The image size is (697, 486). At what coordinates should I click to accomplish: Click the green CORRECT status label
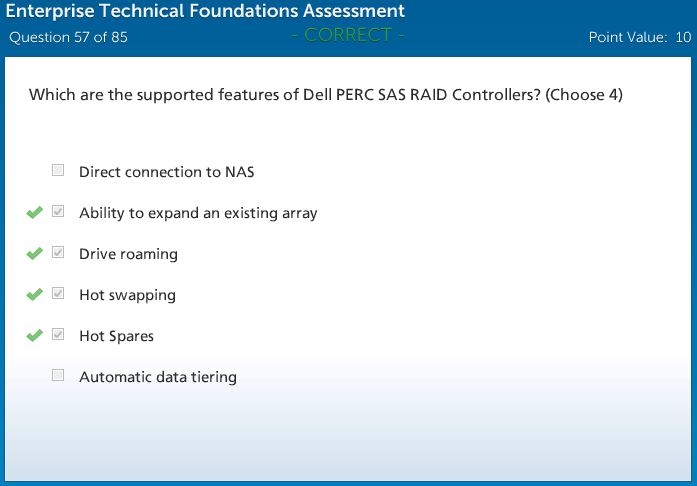pos(347,35)
